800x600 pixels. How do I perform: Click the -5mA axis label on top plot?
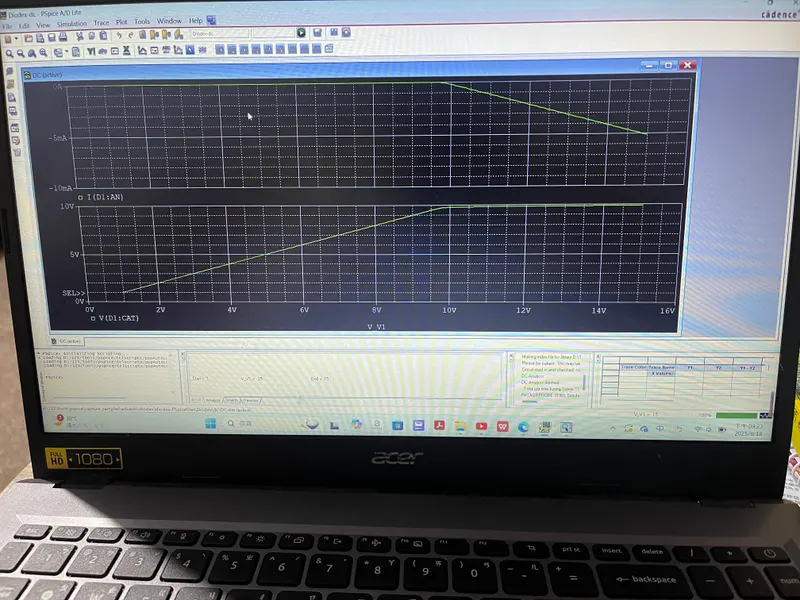(x=58, y=138)
